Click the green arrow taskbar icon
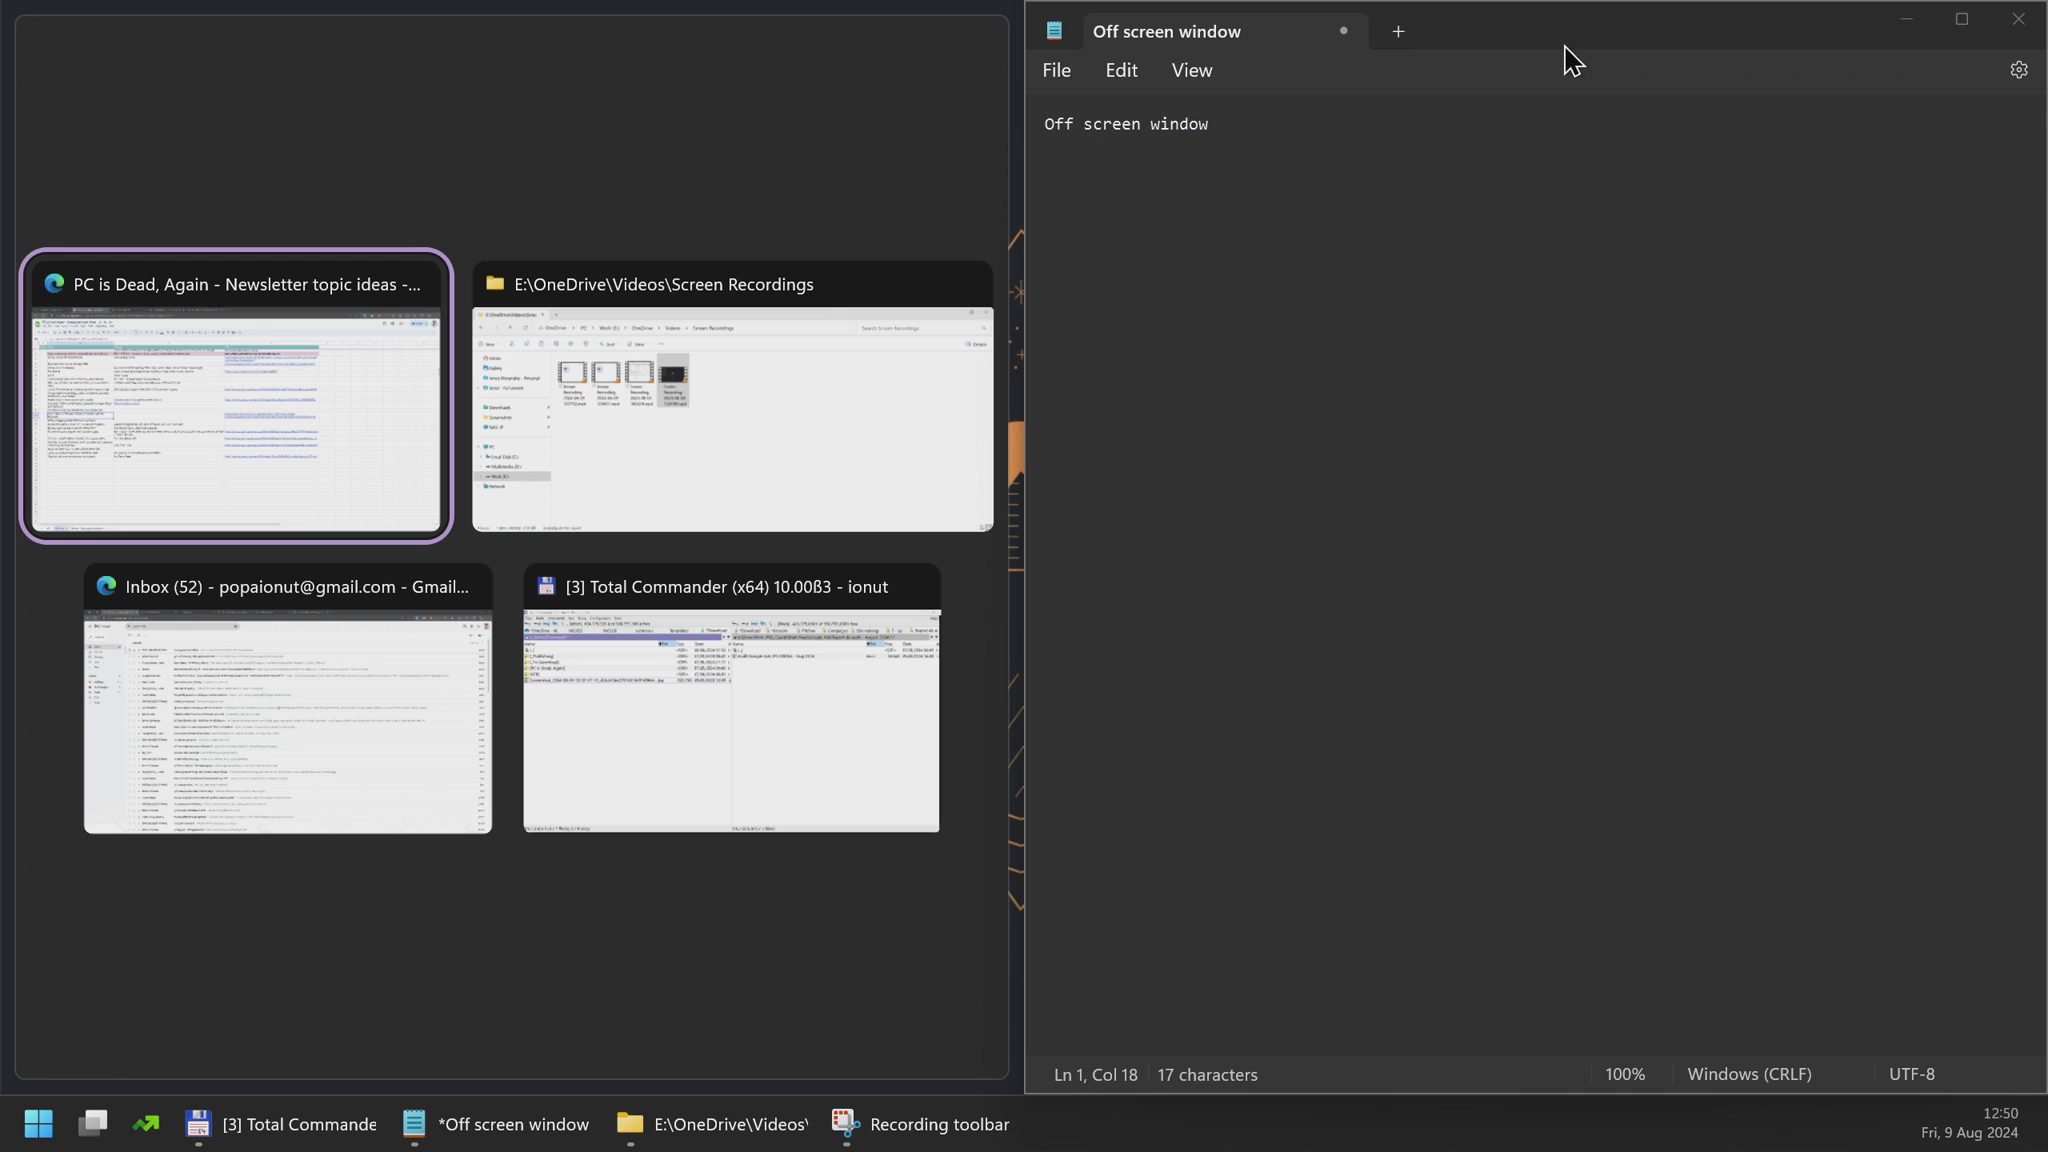Screen dimensions: 2048x1152 coord(146,1124)
